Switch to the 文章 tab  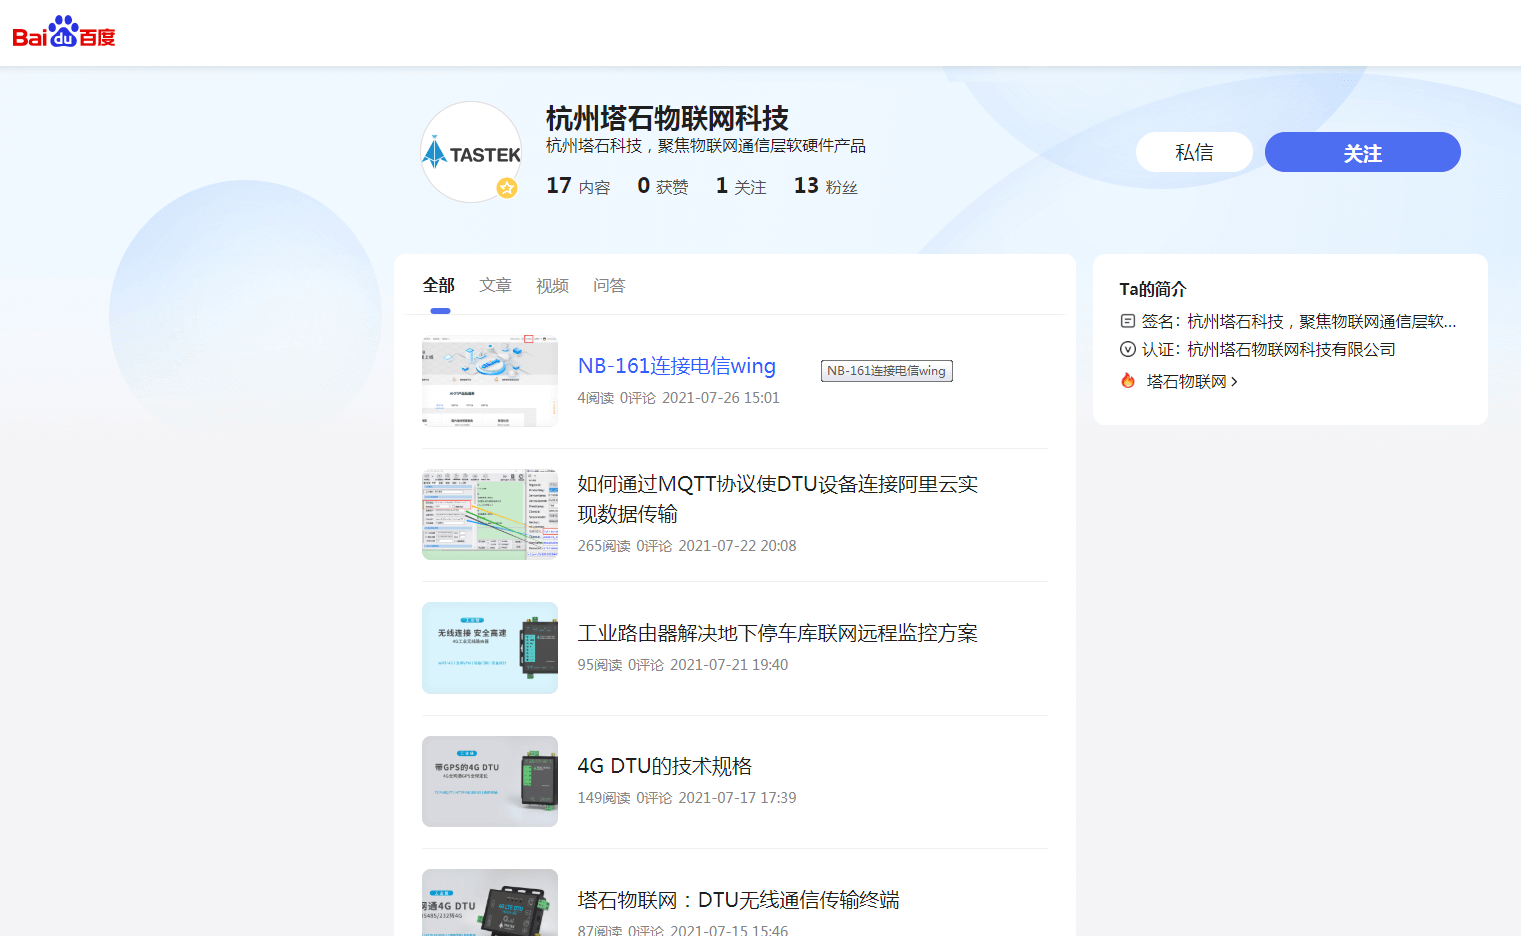click(x=496, y=285)
